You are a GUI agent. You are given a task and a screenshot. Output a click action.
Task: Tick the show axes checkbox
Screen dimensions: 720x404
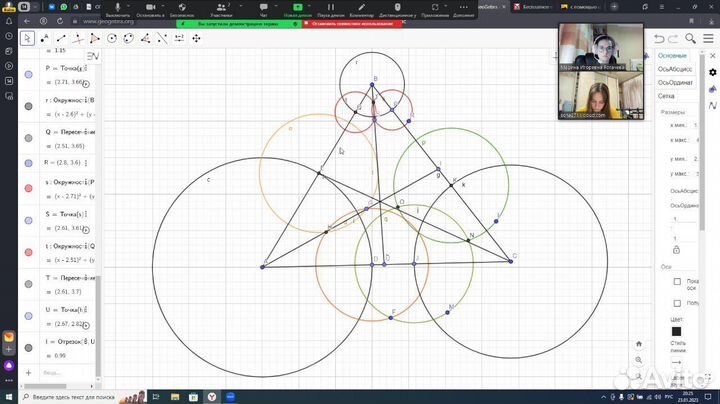tap(678, 283)
